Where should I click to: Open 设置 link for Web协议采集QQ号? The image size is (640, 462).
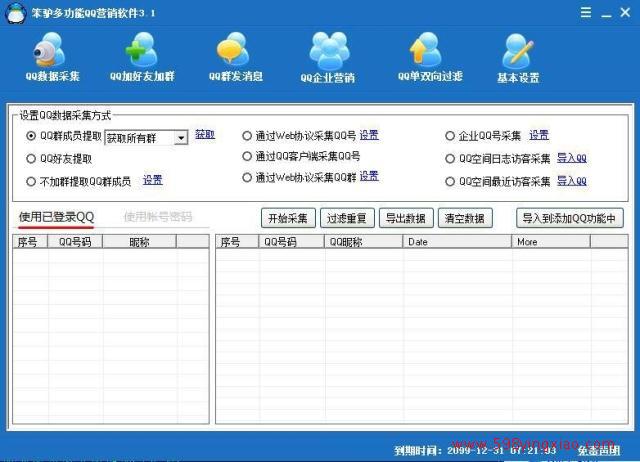pyautogui.click(x=369, y=135)
